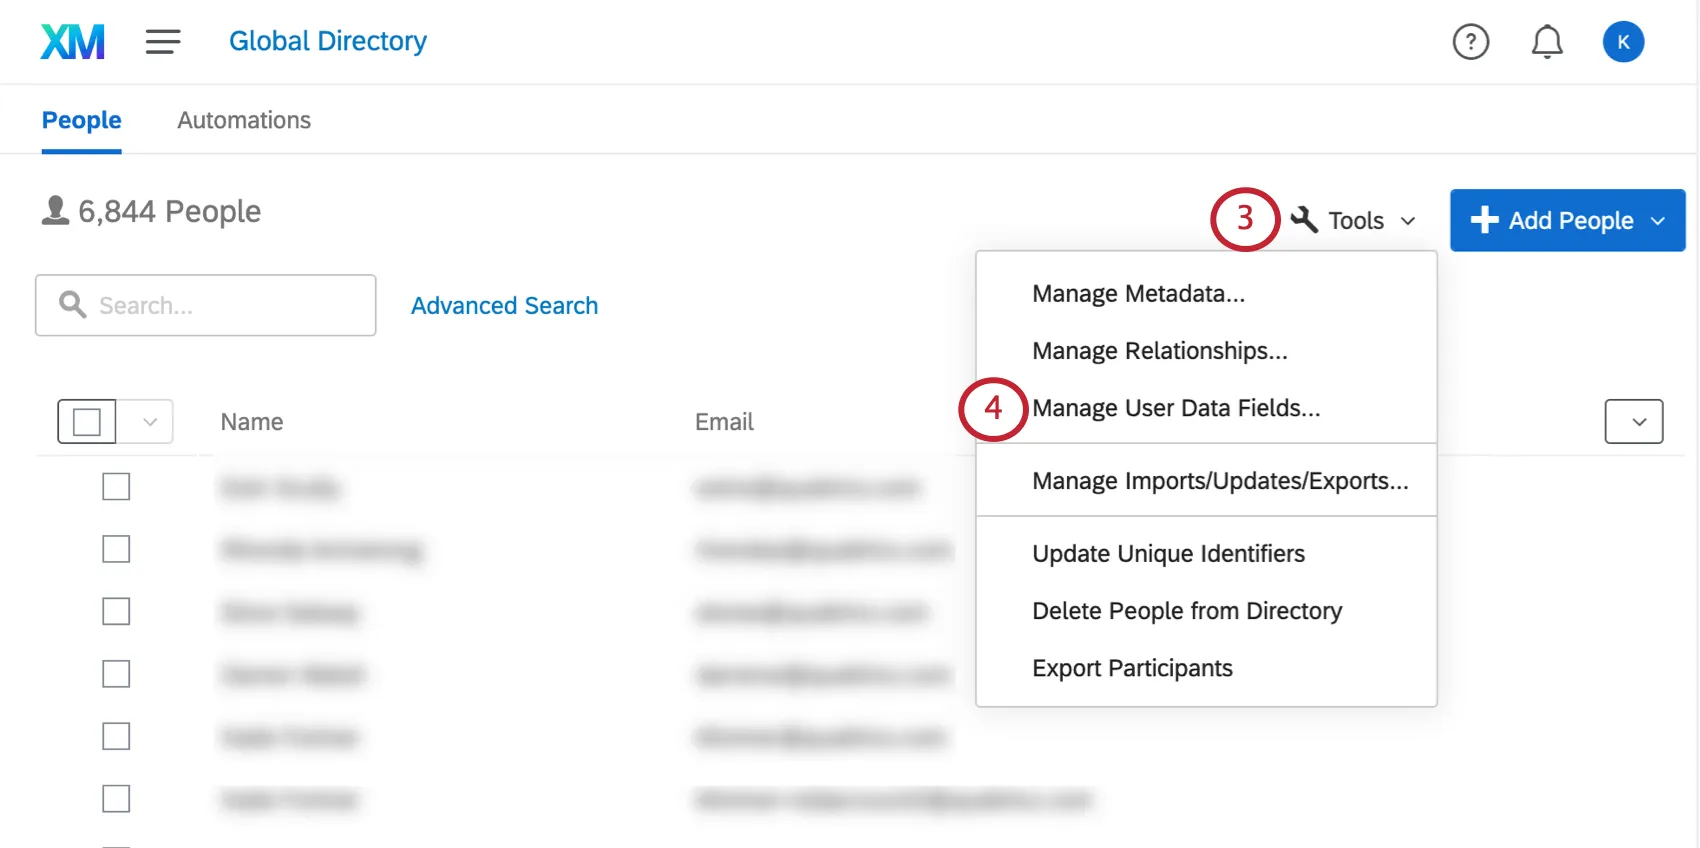The width and height of the screenshot is (1700, 848).
Task: Click the K user account avatar
Action: (1623, 42)
